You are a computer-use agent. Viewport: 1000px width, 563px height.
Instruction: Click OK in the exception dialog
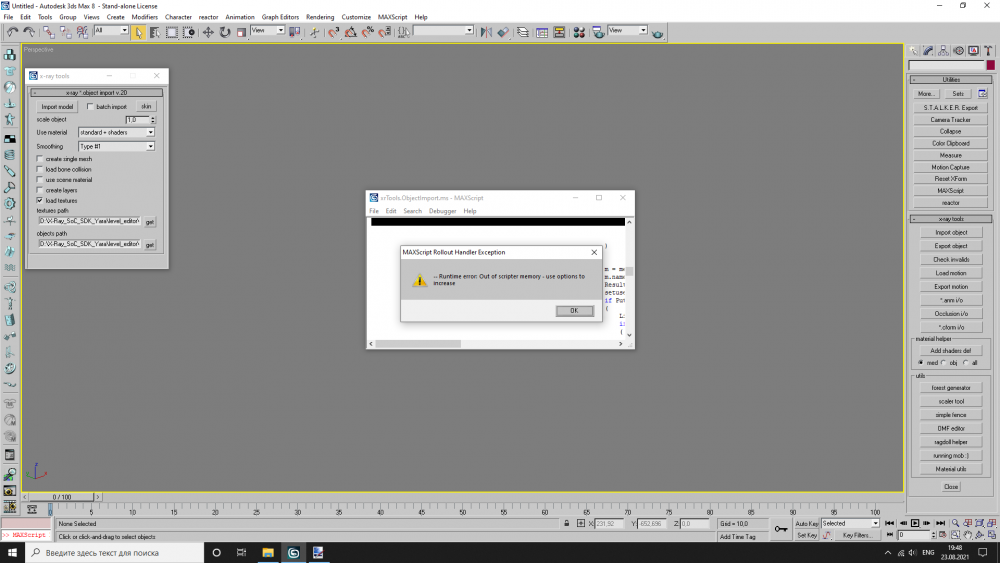click(574, 311)
